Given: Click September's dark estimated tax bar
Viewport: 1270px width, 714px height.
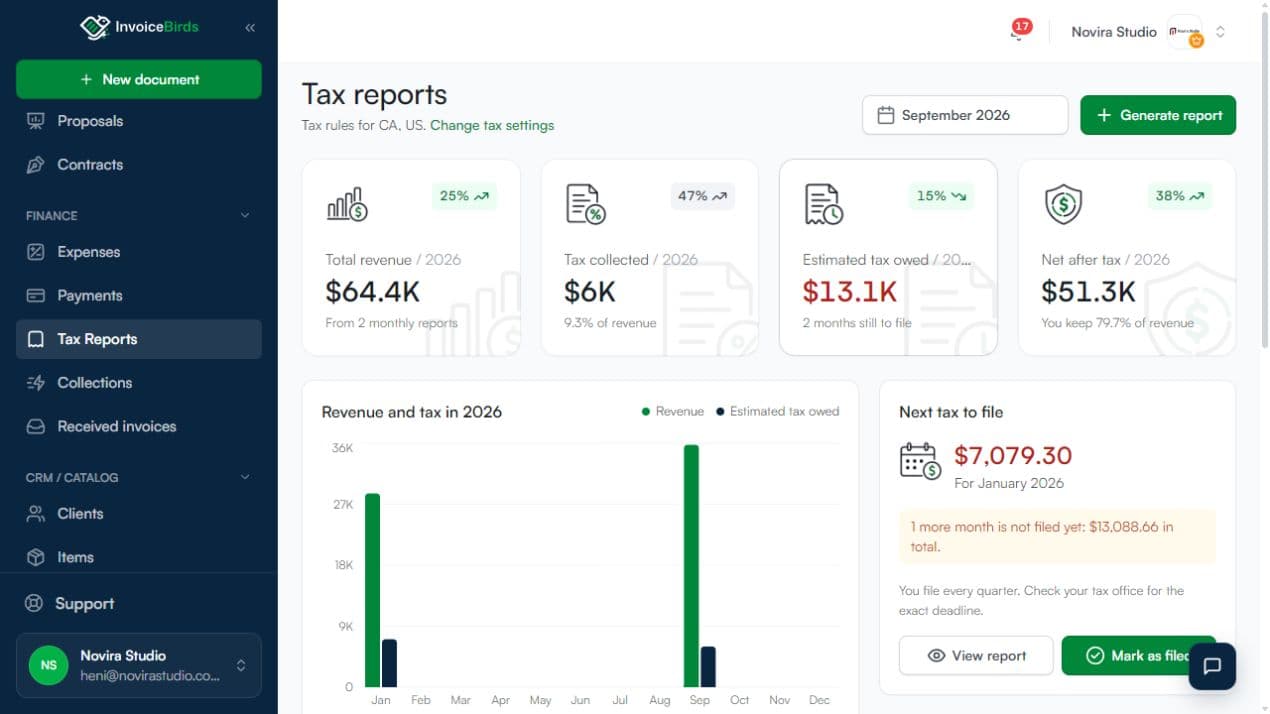Looking at the screenshot, I should point(708,667).
